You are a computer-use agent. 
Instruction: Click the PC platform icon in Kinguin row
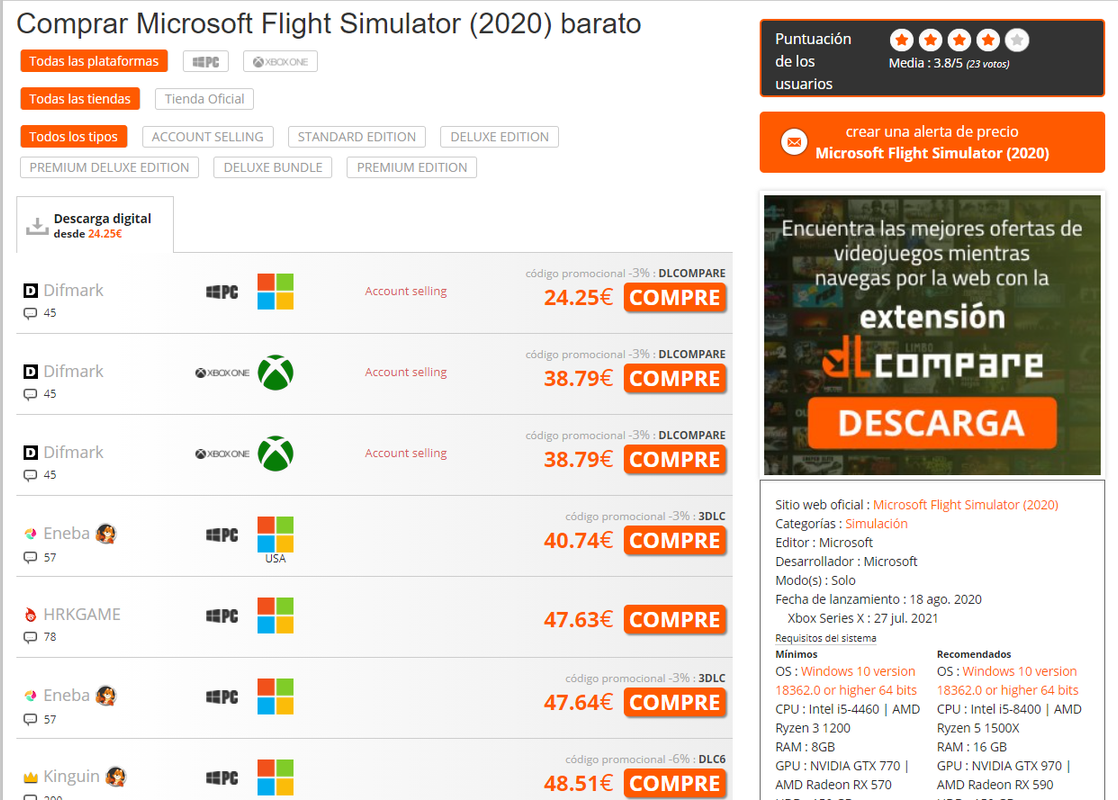[222, 778]
